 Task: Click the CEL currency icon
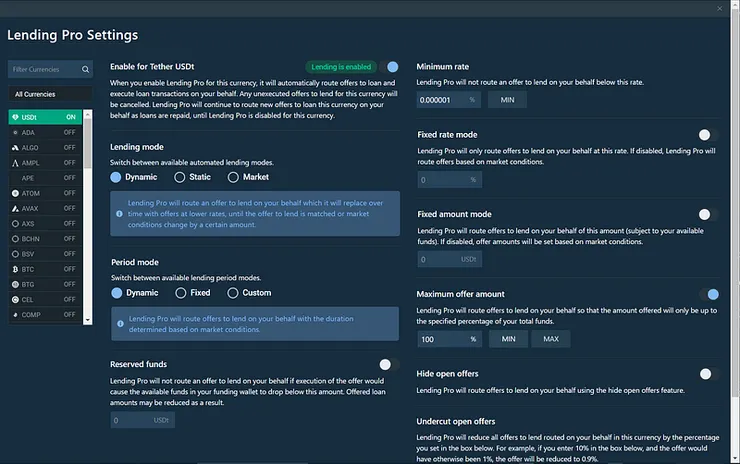pyautogui.click(x=15, y=299)
